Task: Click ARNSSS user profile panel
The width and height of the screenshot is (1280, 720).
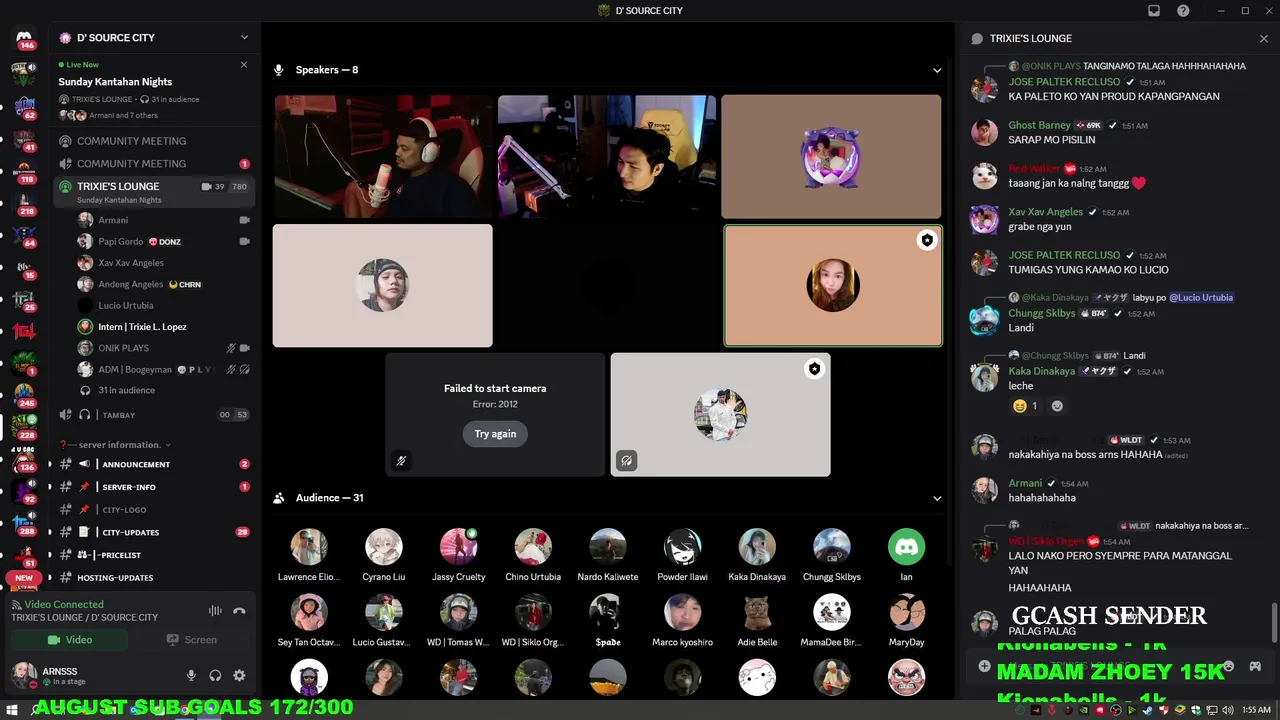Action: [x=92, y=675]
